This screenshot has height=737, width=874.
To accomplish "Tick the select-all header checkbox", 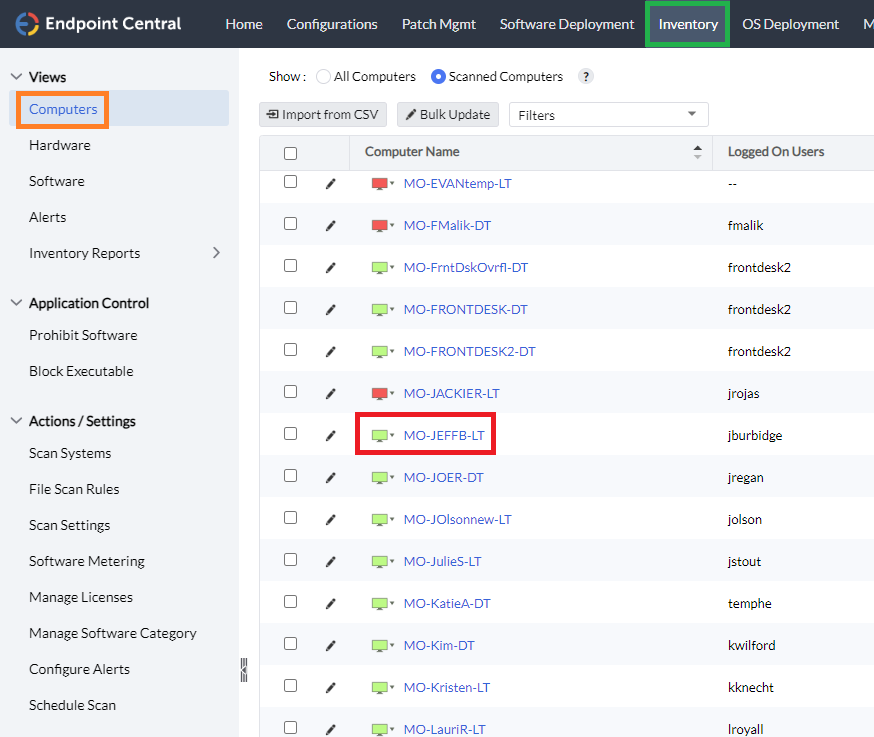I will click(x=290, y=153).
